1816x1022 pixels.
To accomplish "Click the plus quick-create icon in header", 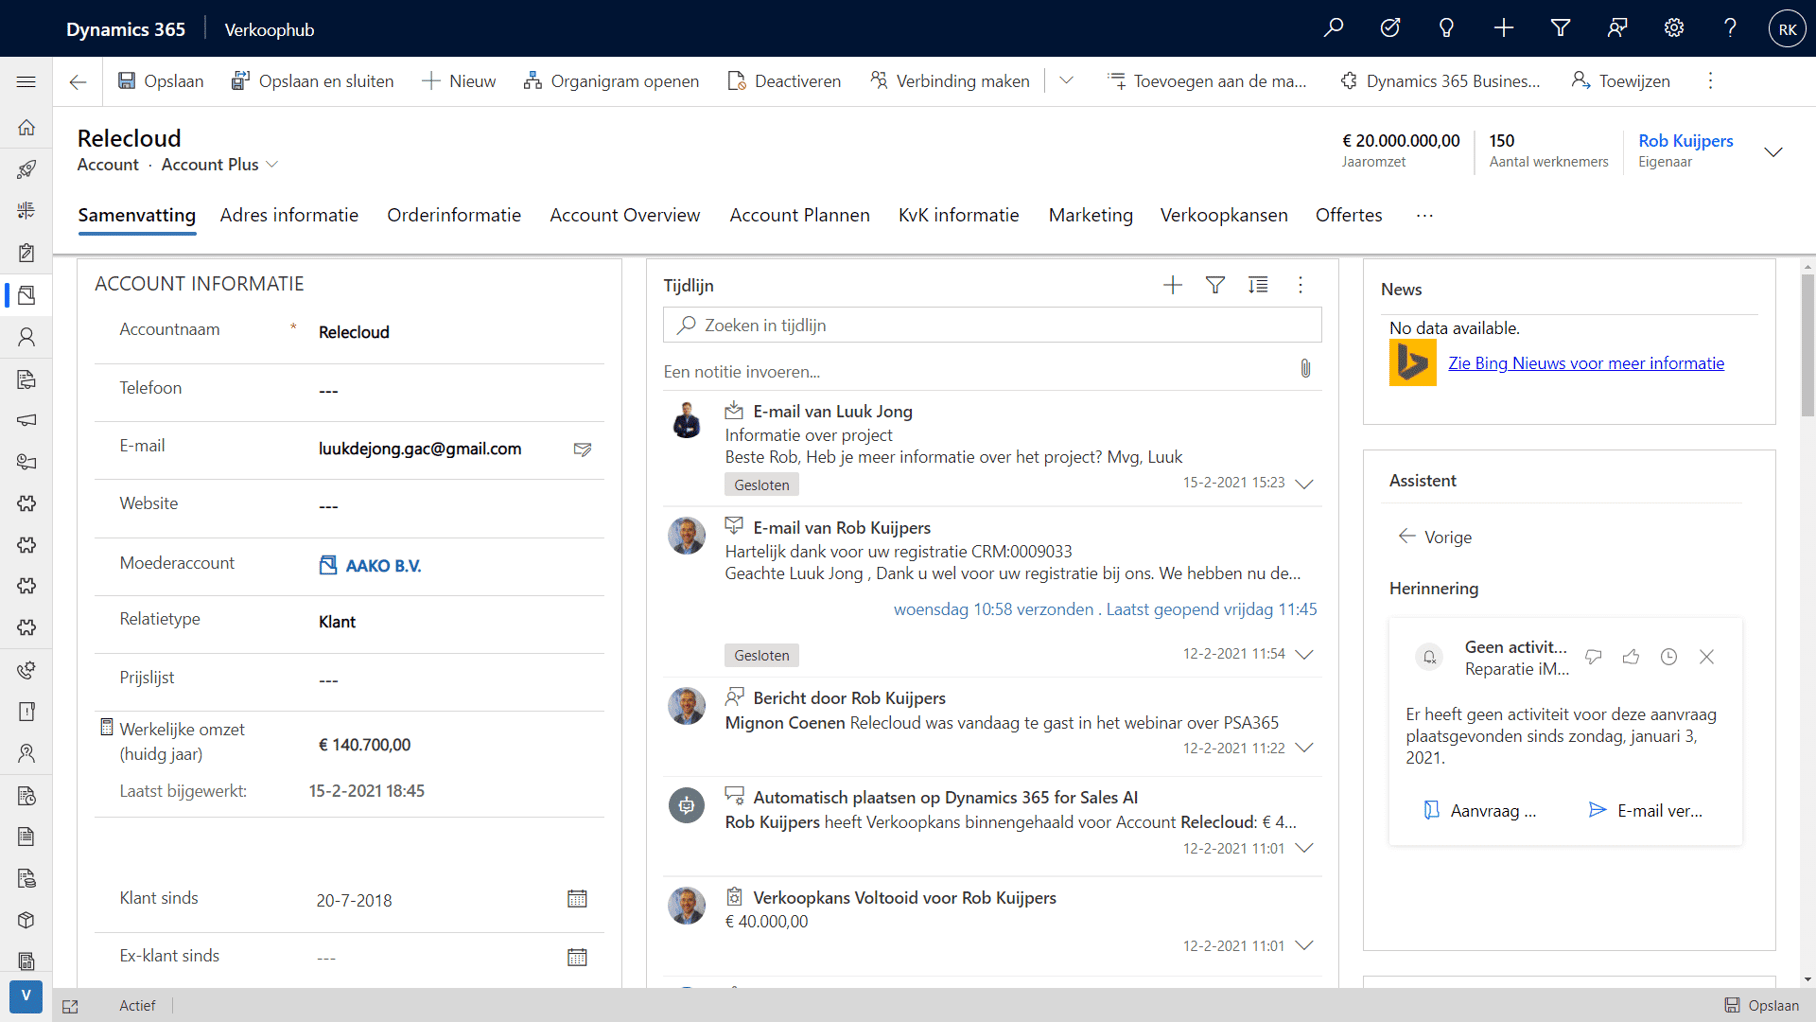I will pyautogui.click(x=1503, y=28).
